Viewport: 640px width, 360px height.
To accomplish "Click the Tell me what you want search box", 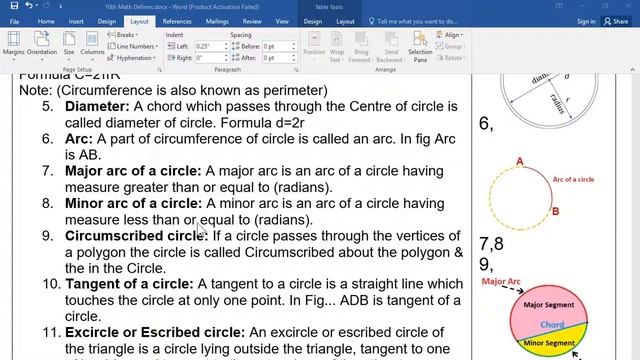I will coord(413,21).
